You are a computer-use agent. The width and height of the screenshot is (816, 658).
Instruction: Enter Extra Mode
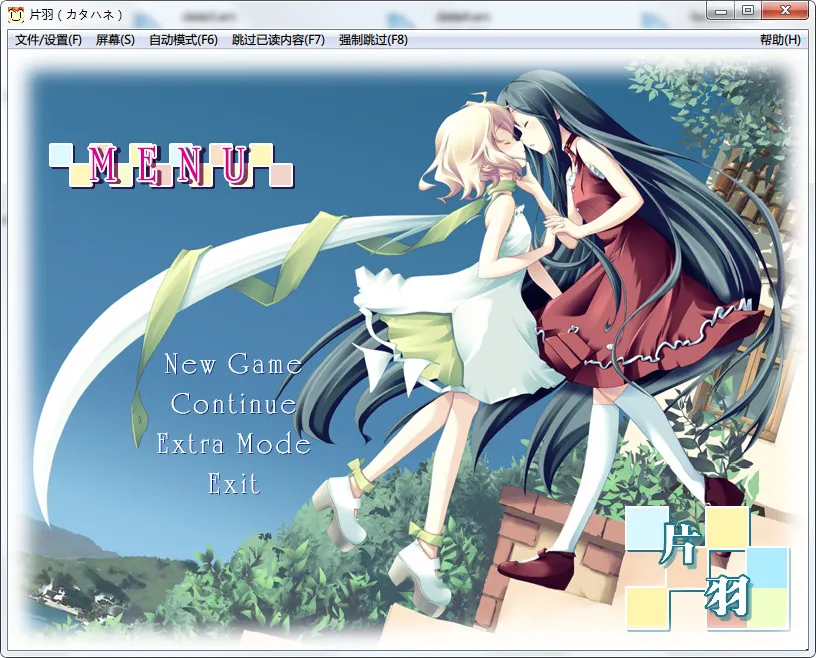click(233, 444)
